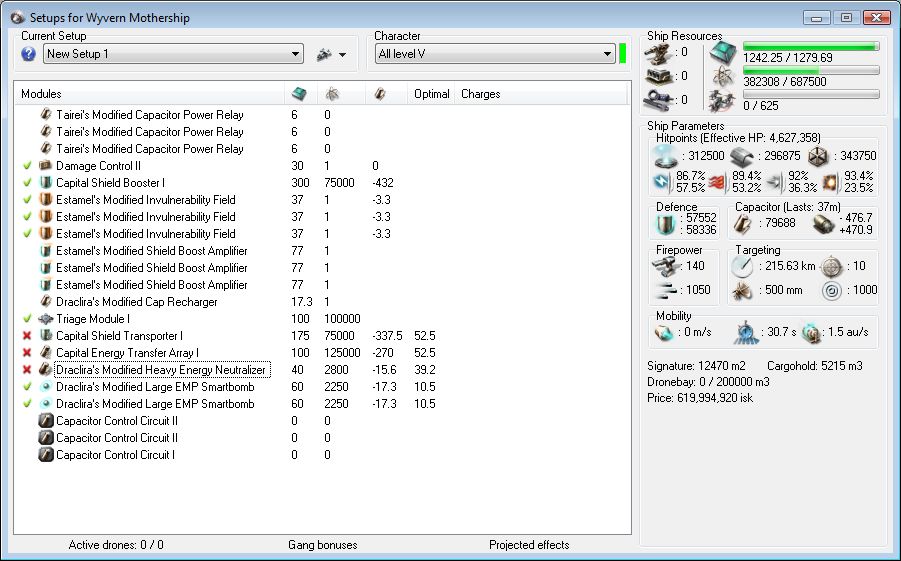The height and width of the screenshot is (561, 901).
Task: Click the CPU usage progress bar
Action: tap(811, 46)
